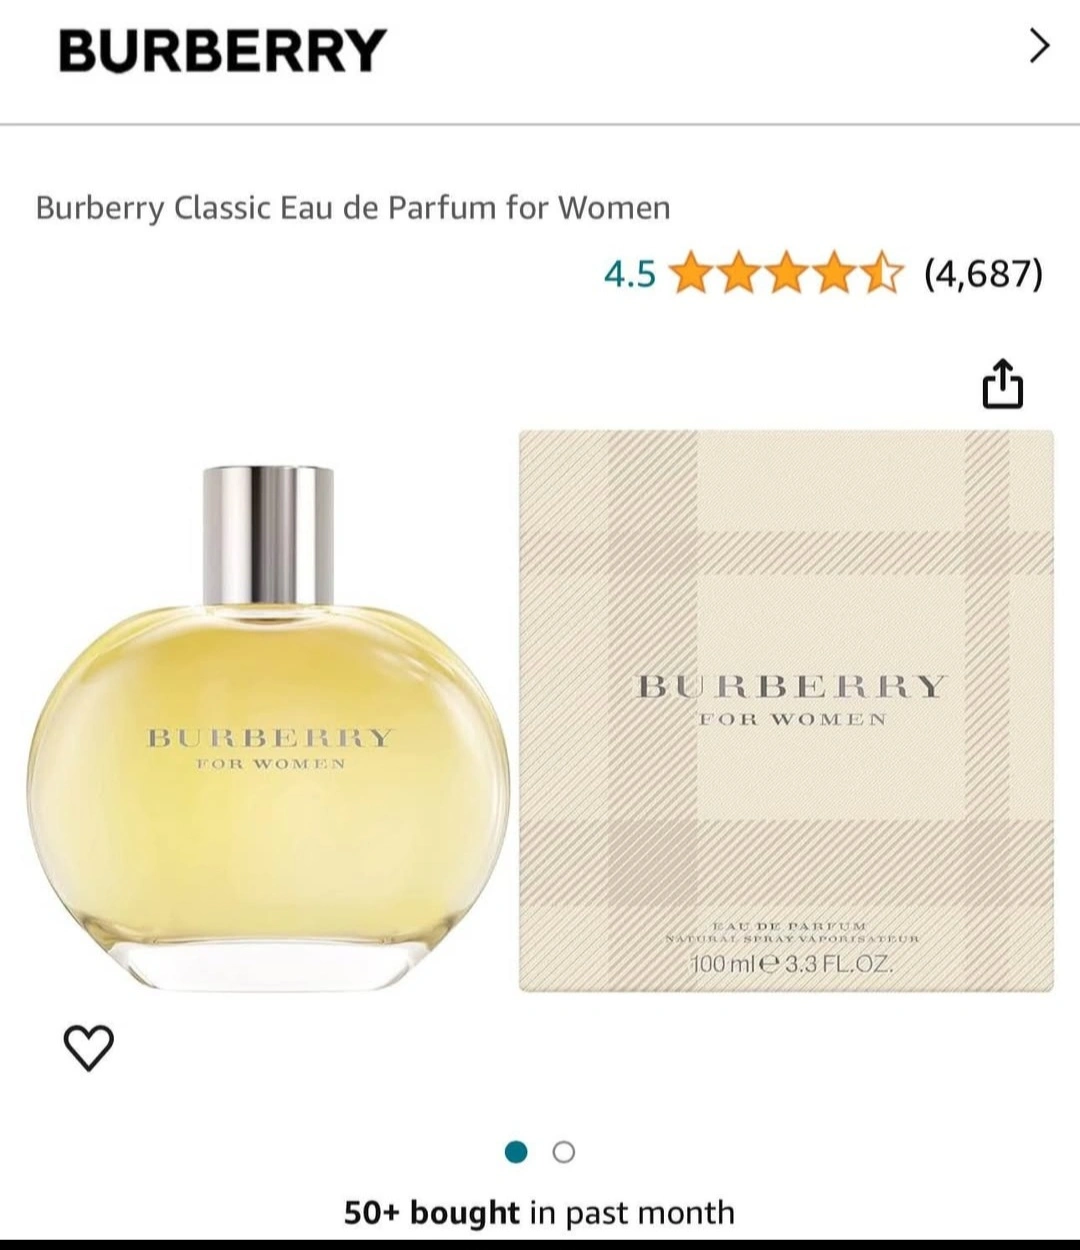Screen dimensions: 1080x1250
Task: Click the half-filled fifth rating star
Action: (x=881, y=273)
